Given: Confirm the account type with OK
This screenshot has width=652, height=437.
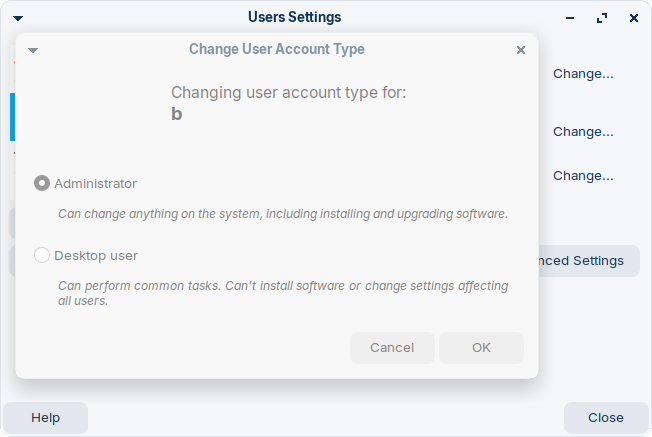Looking at the screenshot, I should coord(481,348).
